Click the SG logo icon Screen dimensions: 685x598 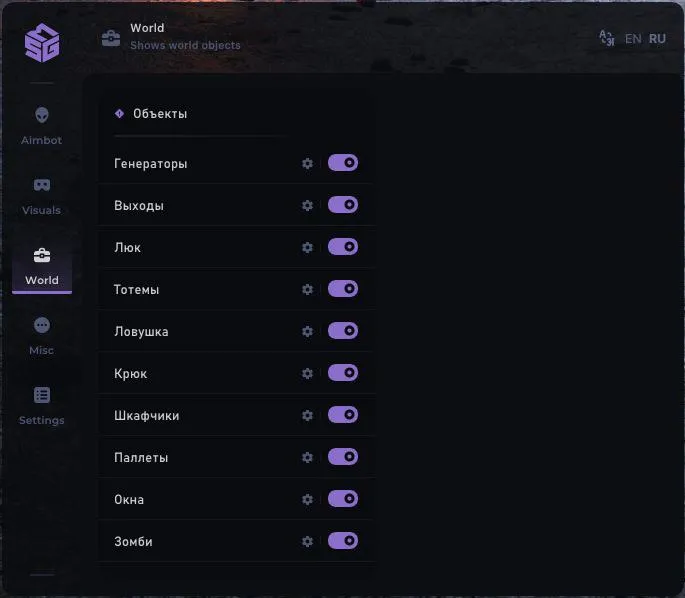point(42,42)
